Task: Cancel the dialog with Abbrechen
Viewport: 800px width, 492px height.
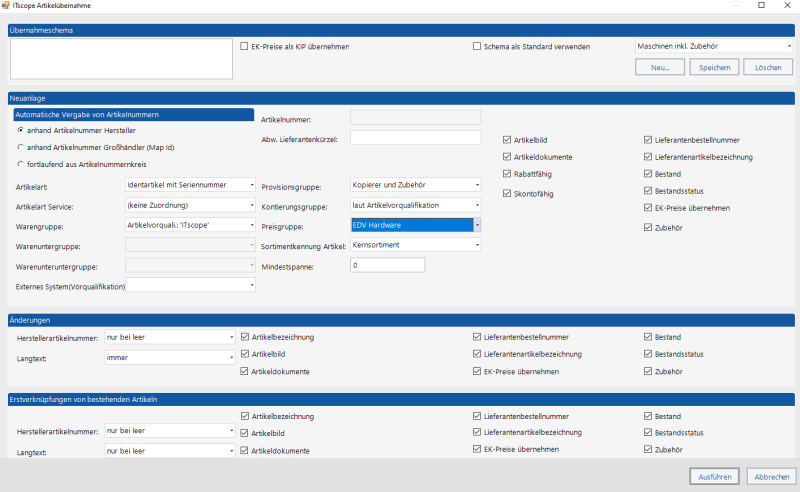Action: tap(771, 477)
